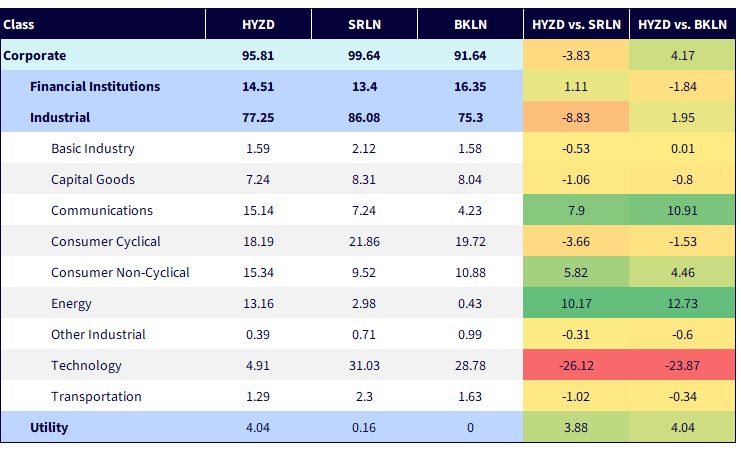Select the HYZD column header
This screenshot has height=451, width=741.
[x=258, y=25]
